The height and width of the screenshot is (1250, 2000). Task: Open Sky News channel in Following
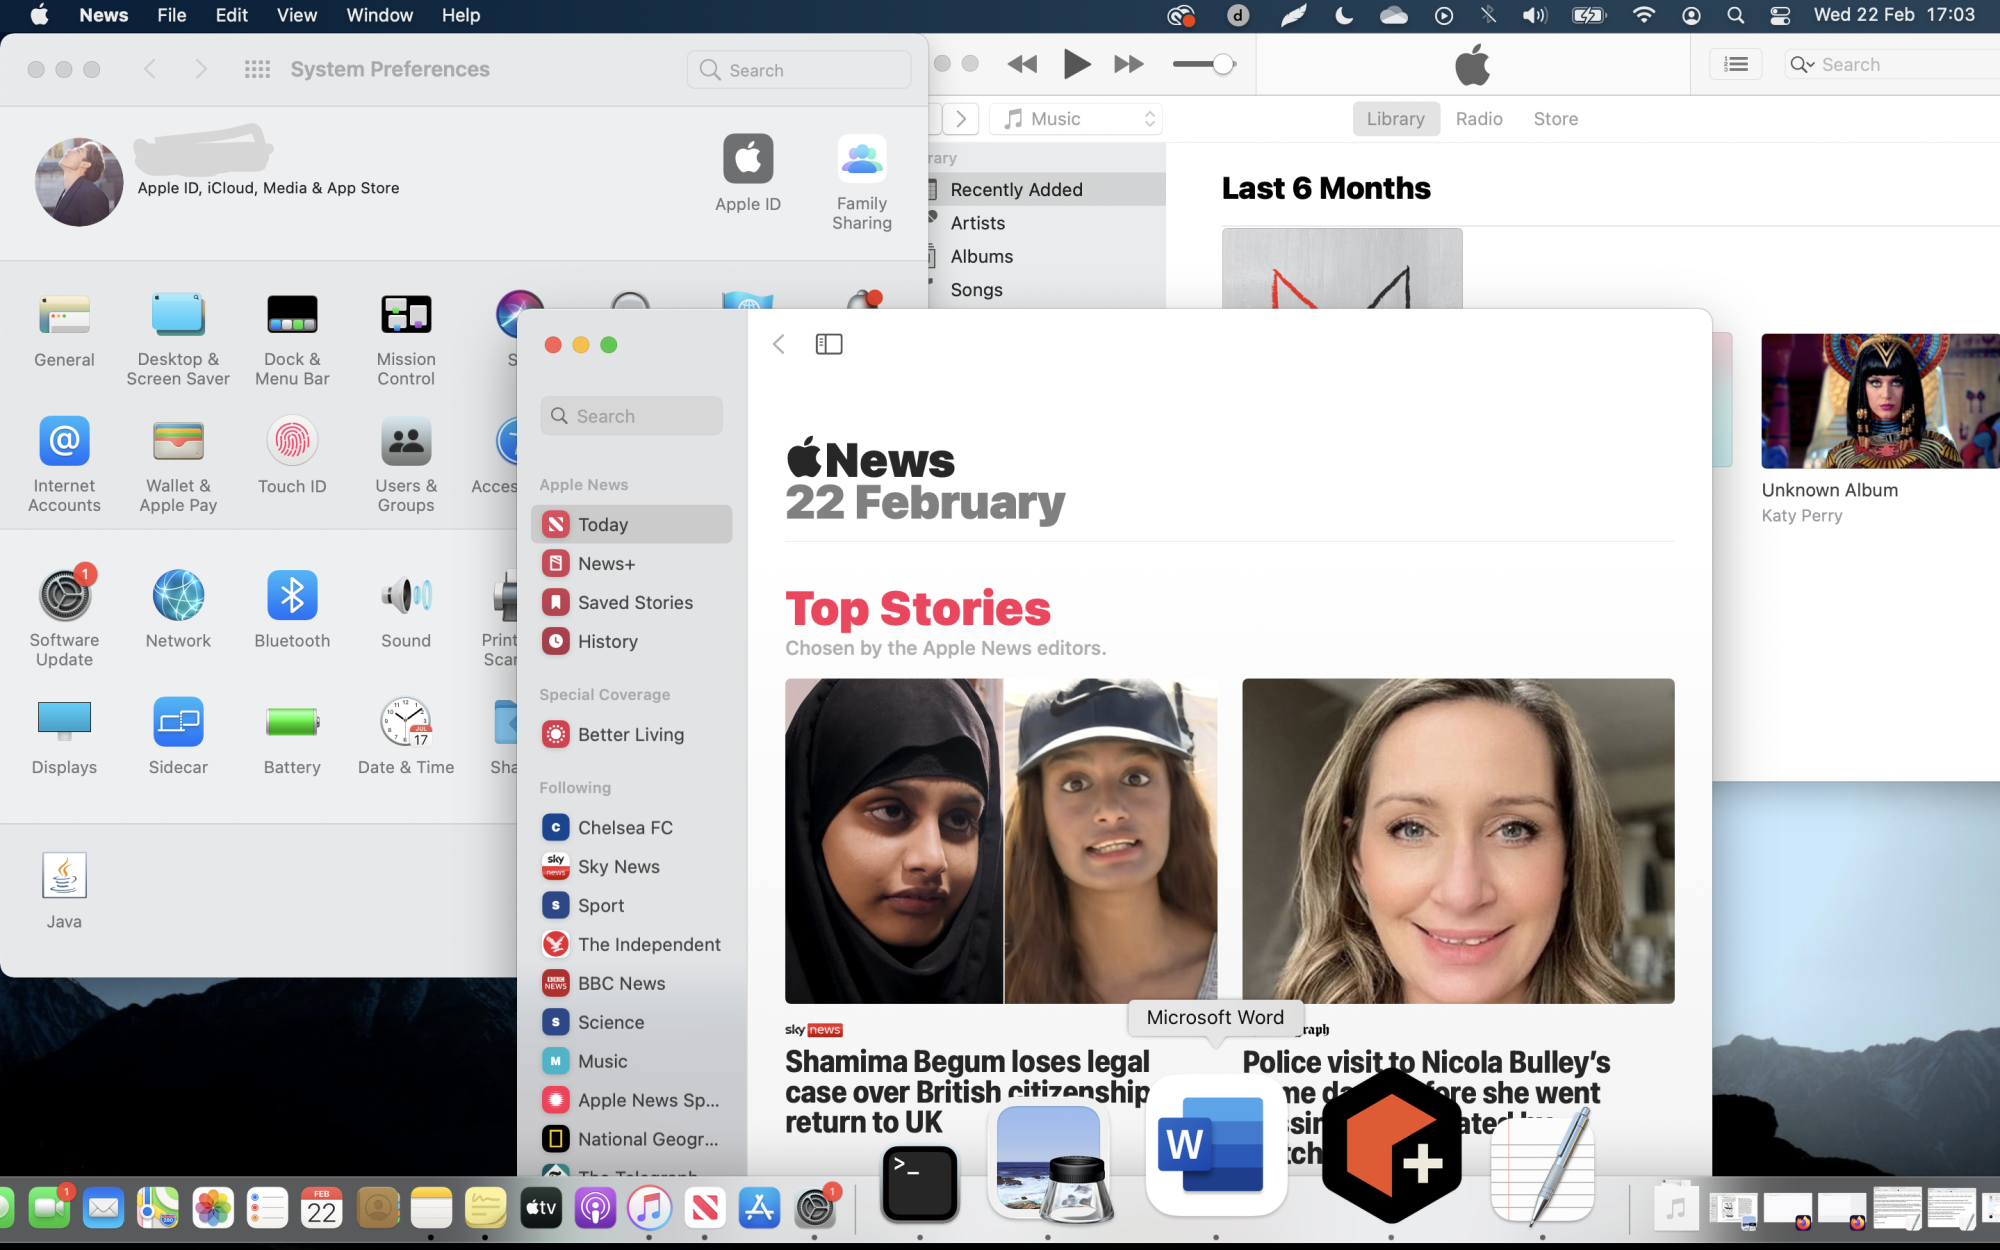click(x=618, y=867)
